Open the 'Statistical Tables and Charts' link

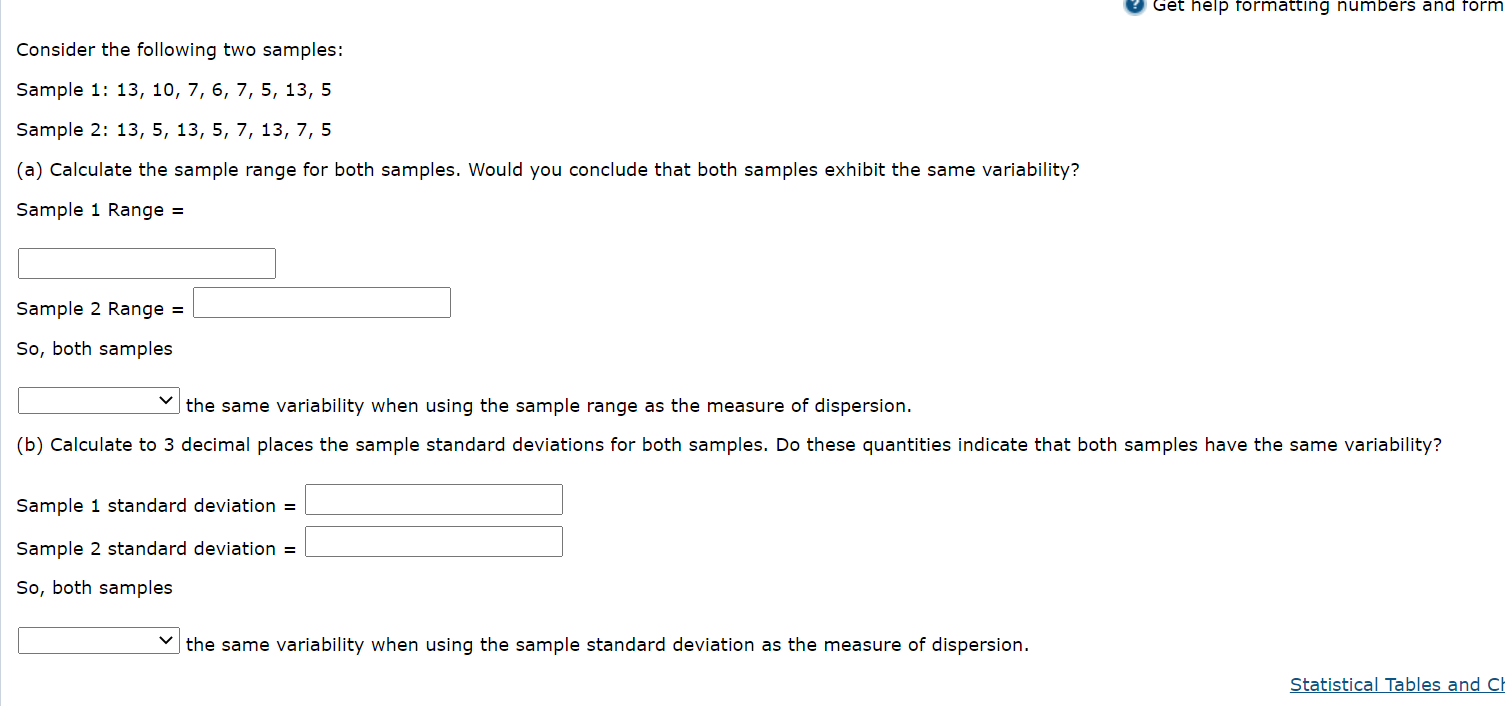pyautogui.click(x=1395, y=684)
